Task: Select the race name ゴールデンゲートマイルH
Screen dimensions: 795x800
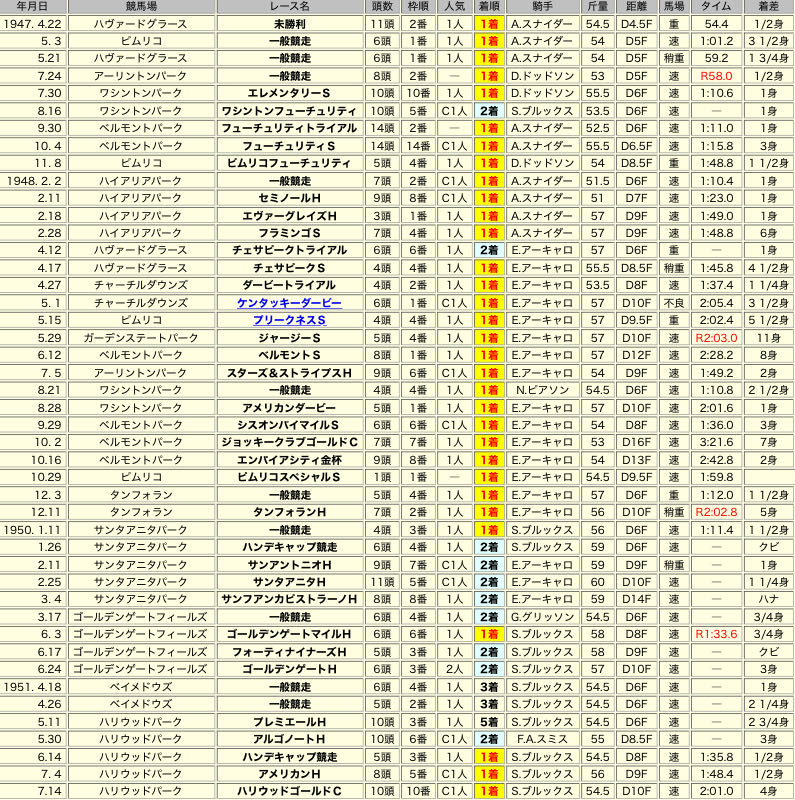Action: click(x=289, y=634)
